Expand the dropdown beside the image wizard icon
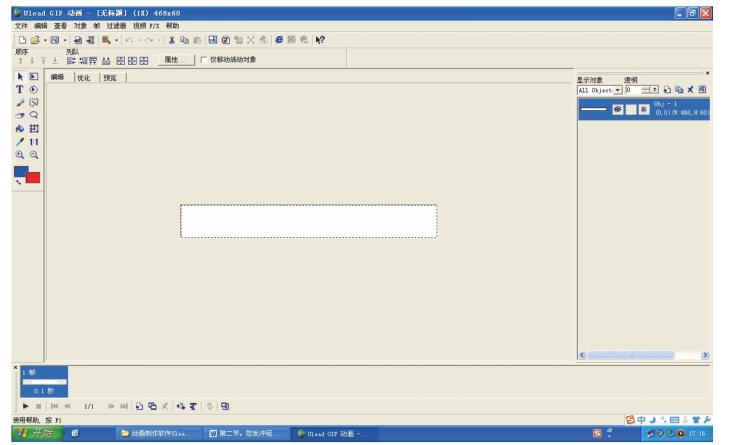 116,40
